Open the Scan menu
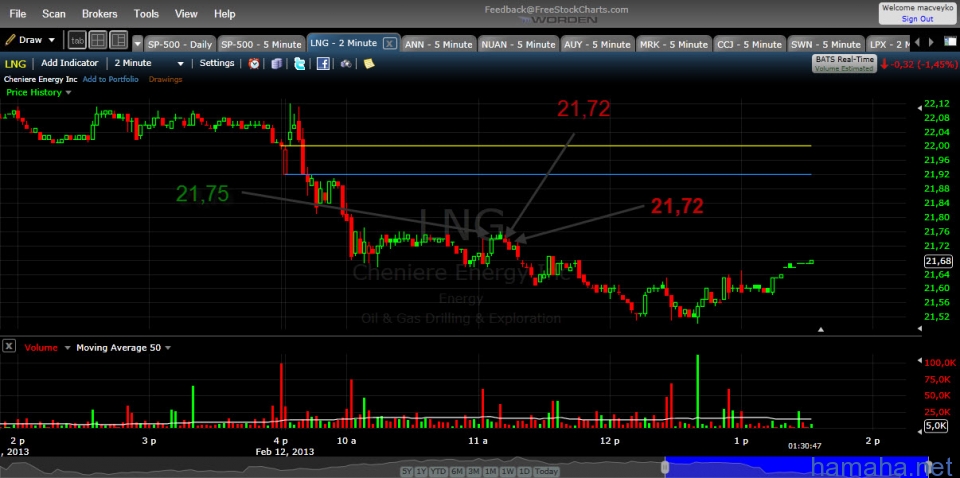 point(54,13)
